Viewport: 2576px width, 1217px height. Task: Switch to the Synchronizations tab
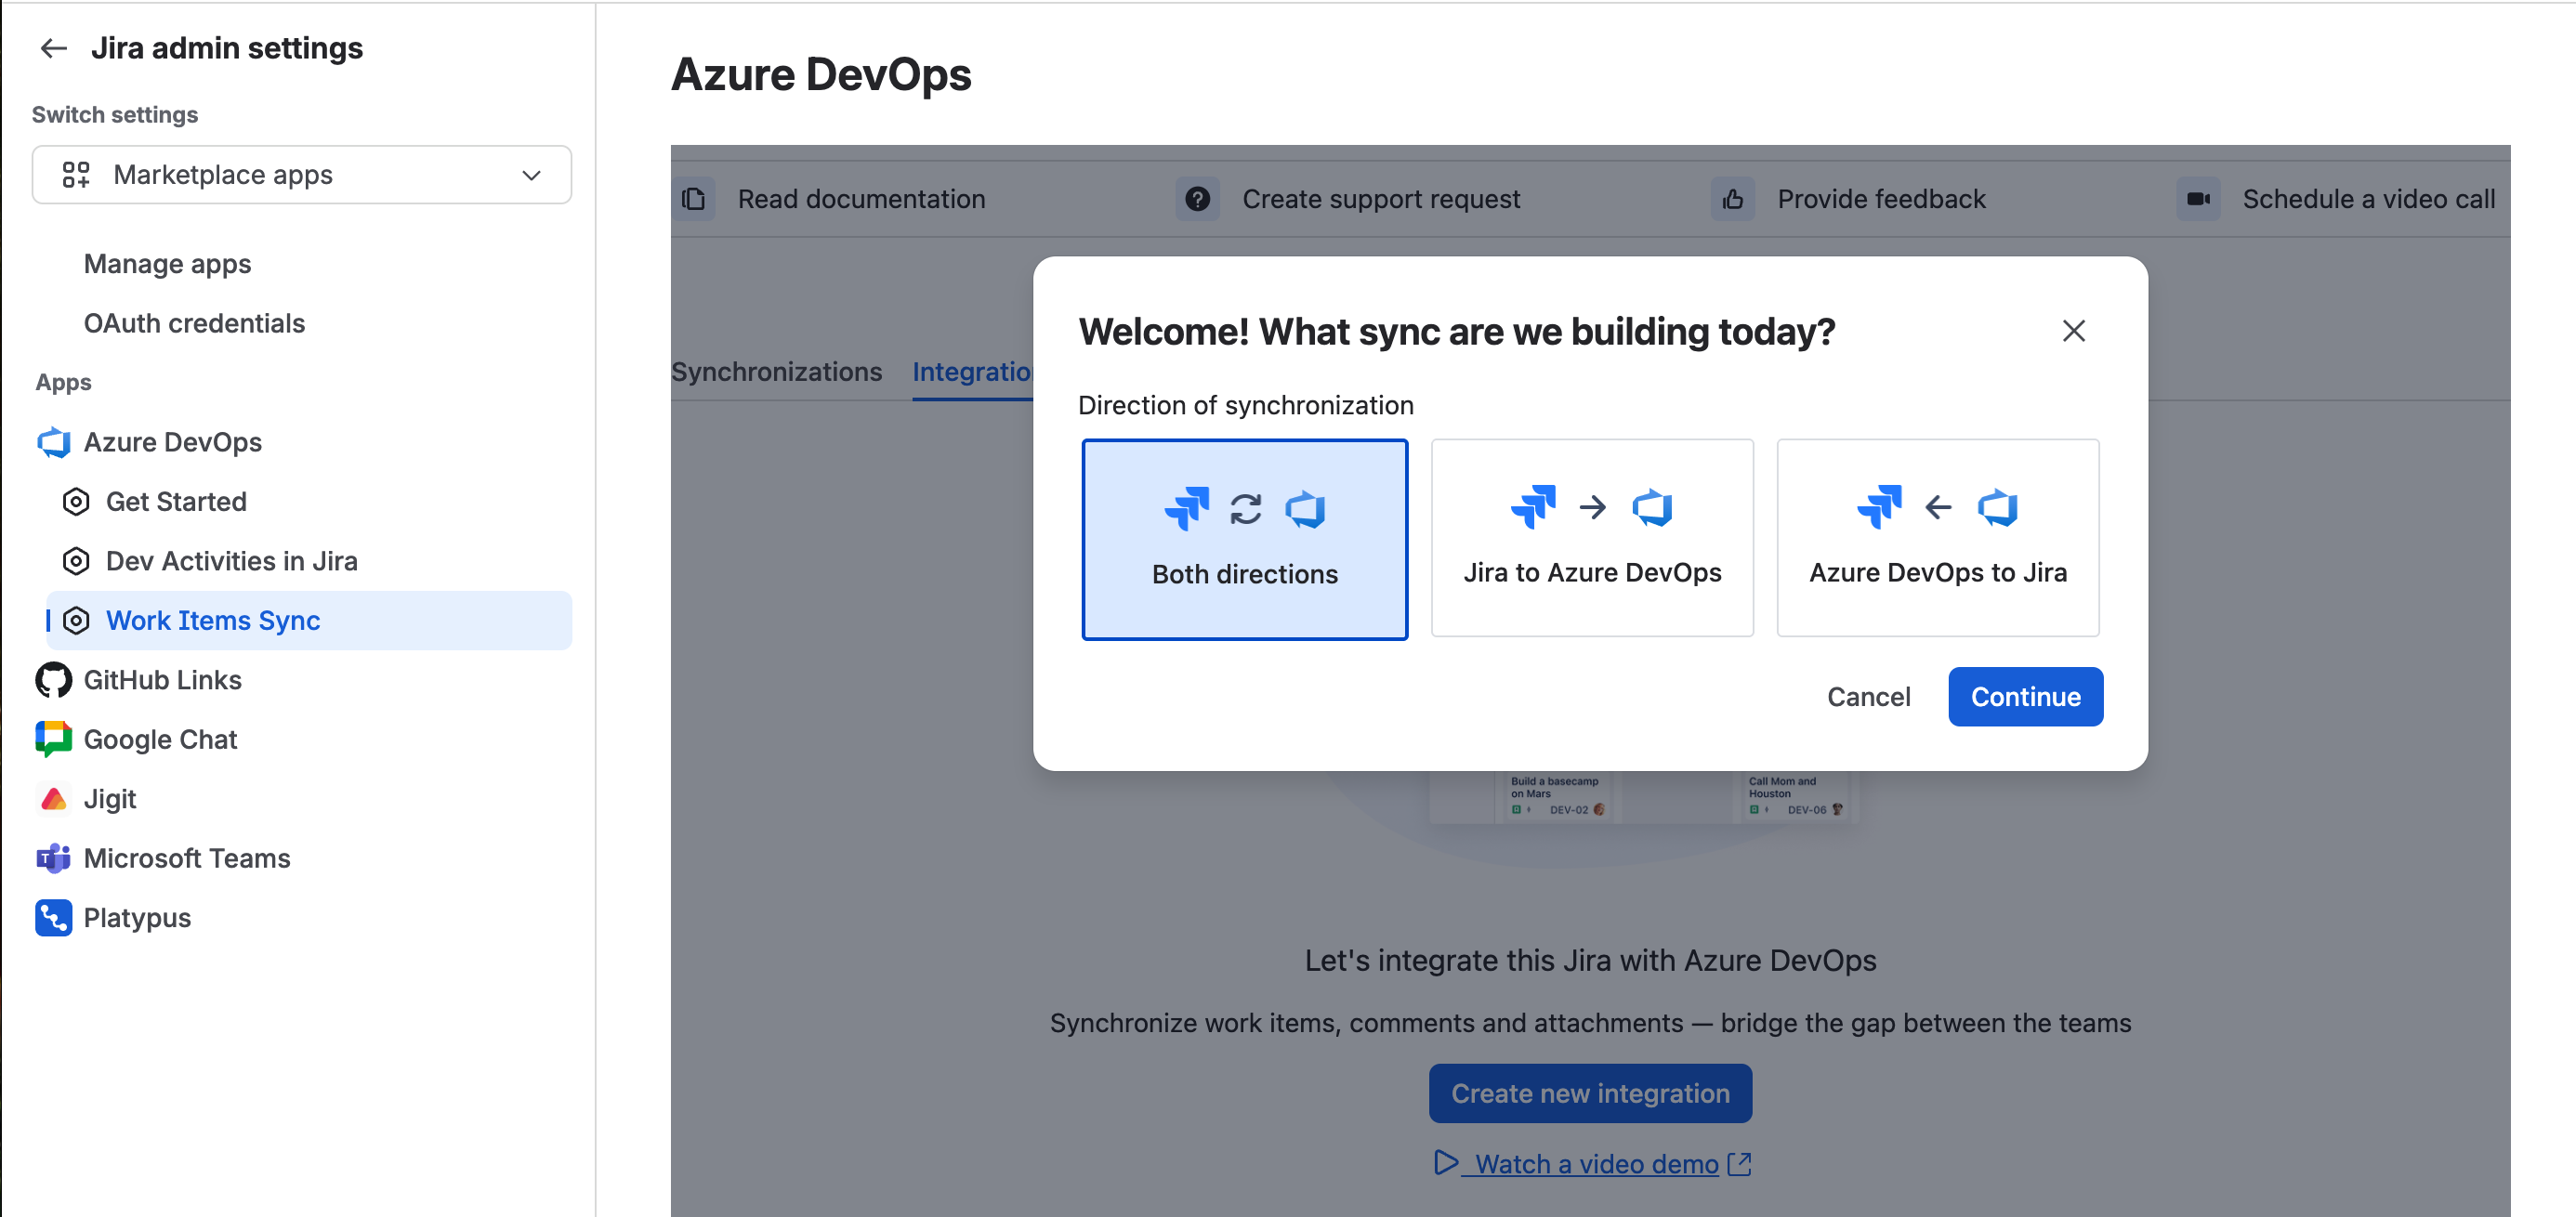tap(776, 372)
